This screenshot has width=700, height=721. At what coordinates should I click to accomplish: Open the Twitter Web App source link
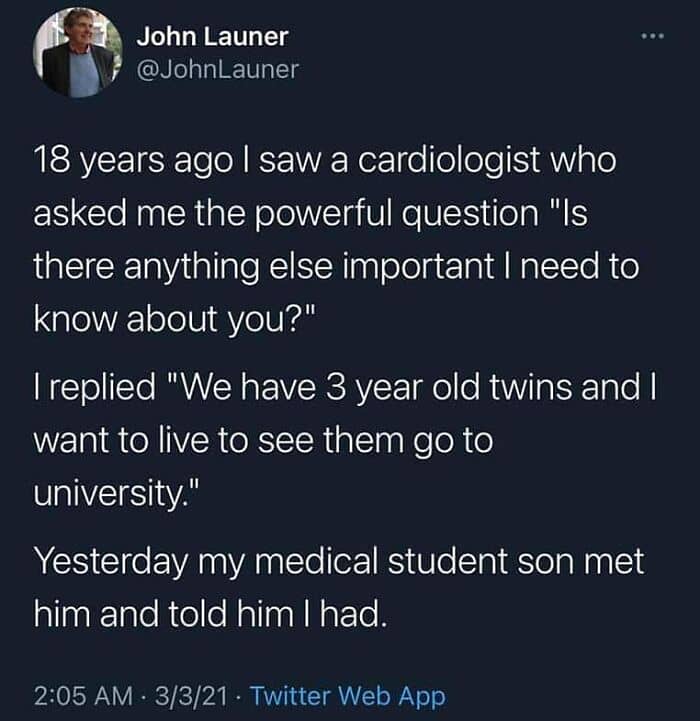[x=348, y=696]
